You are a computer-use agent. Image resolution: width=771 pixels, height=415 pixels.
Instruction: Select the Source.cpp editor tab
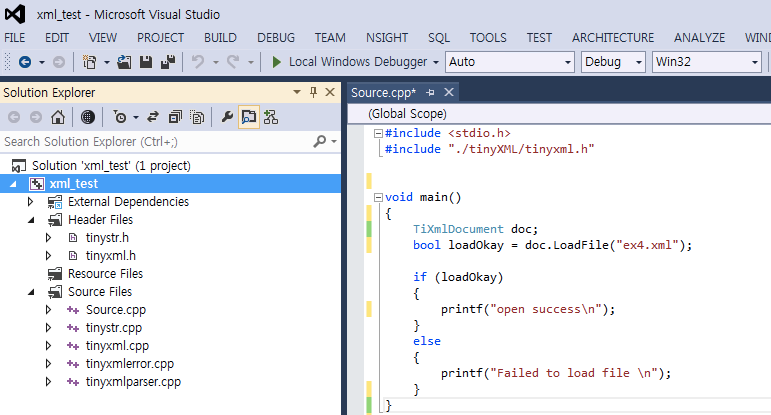[384, 92]
